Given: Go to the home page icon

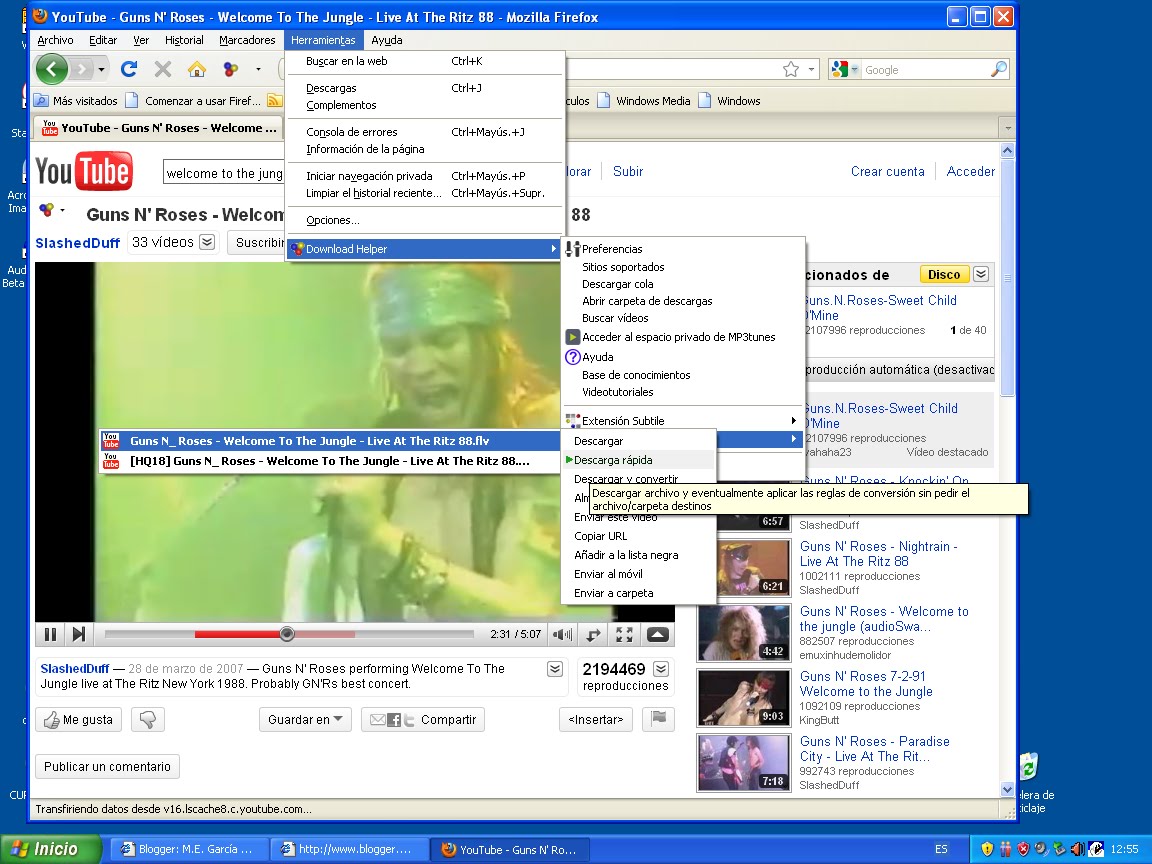Looking at the screenshot, I should (x=196, y=70).
